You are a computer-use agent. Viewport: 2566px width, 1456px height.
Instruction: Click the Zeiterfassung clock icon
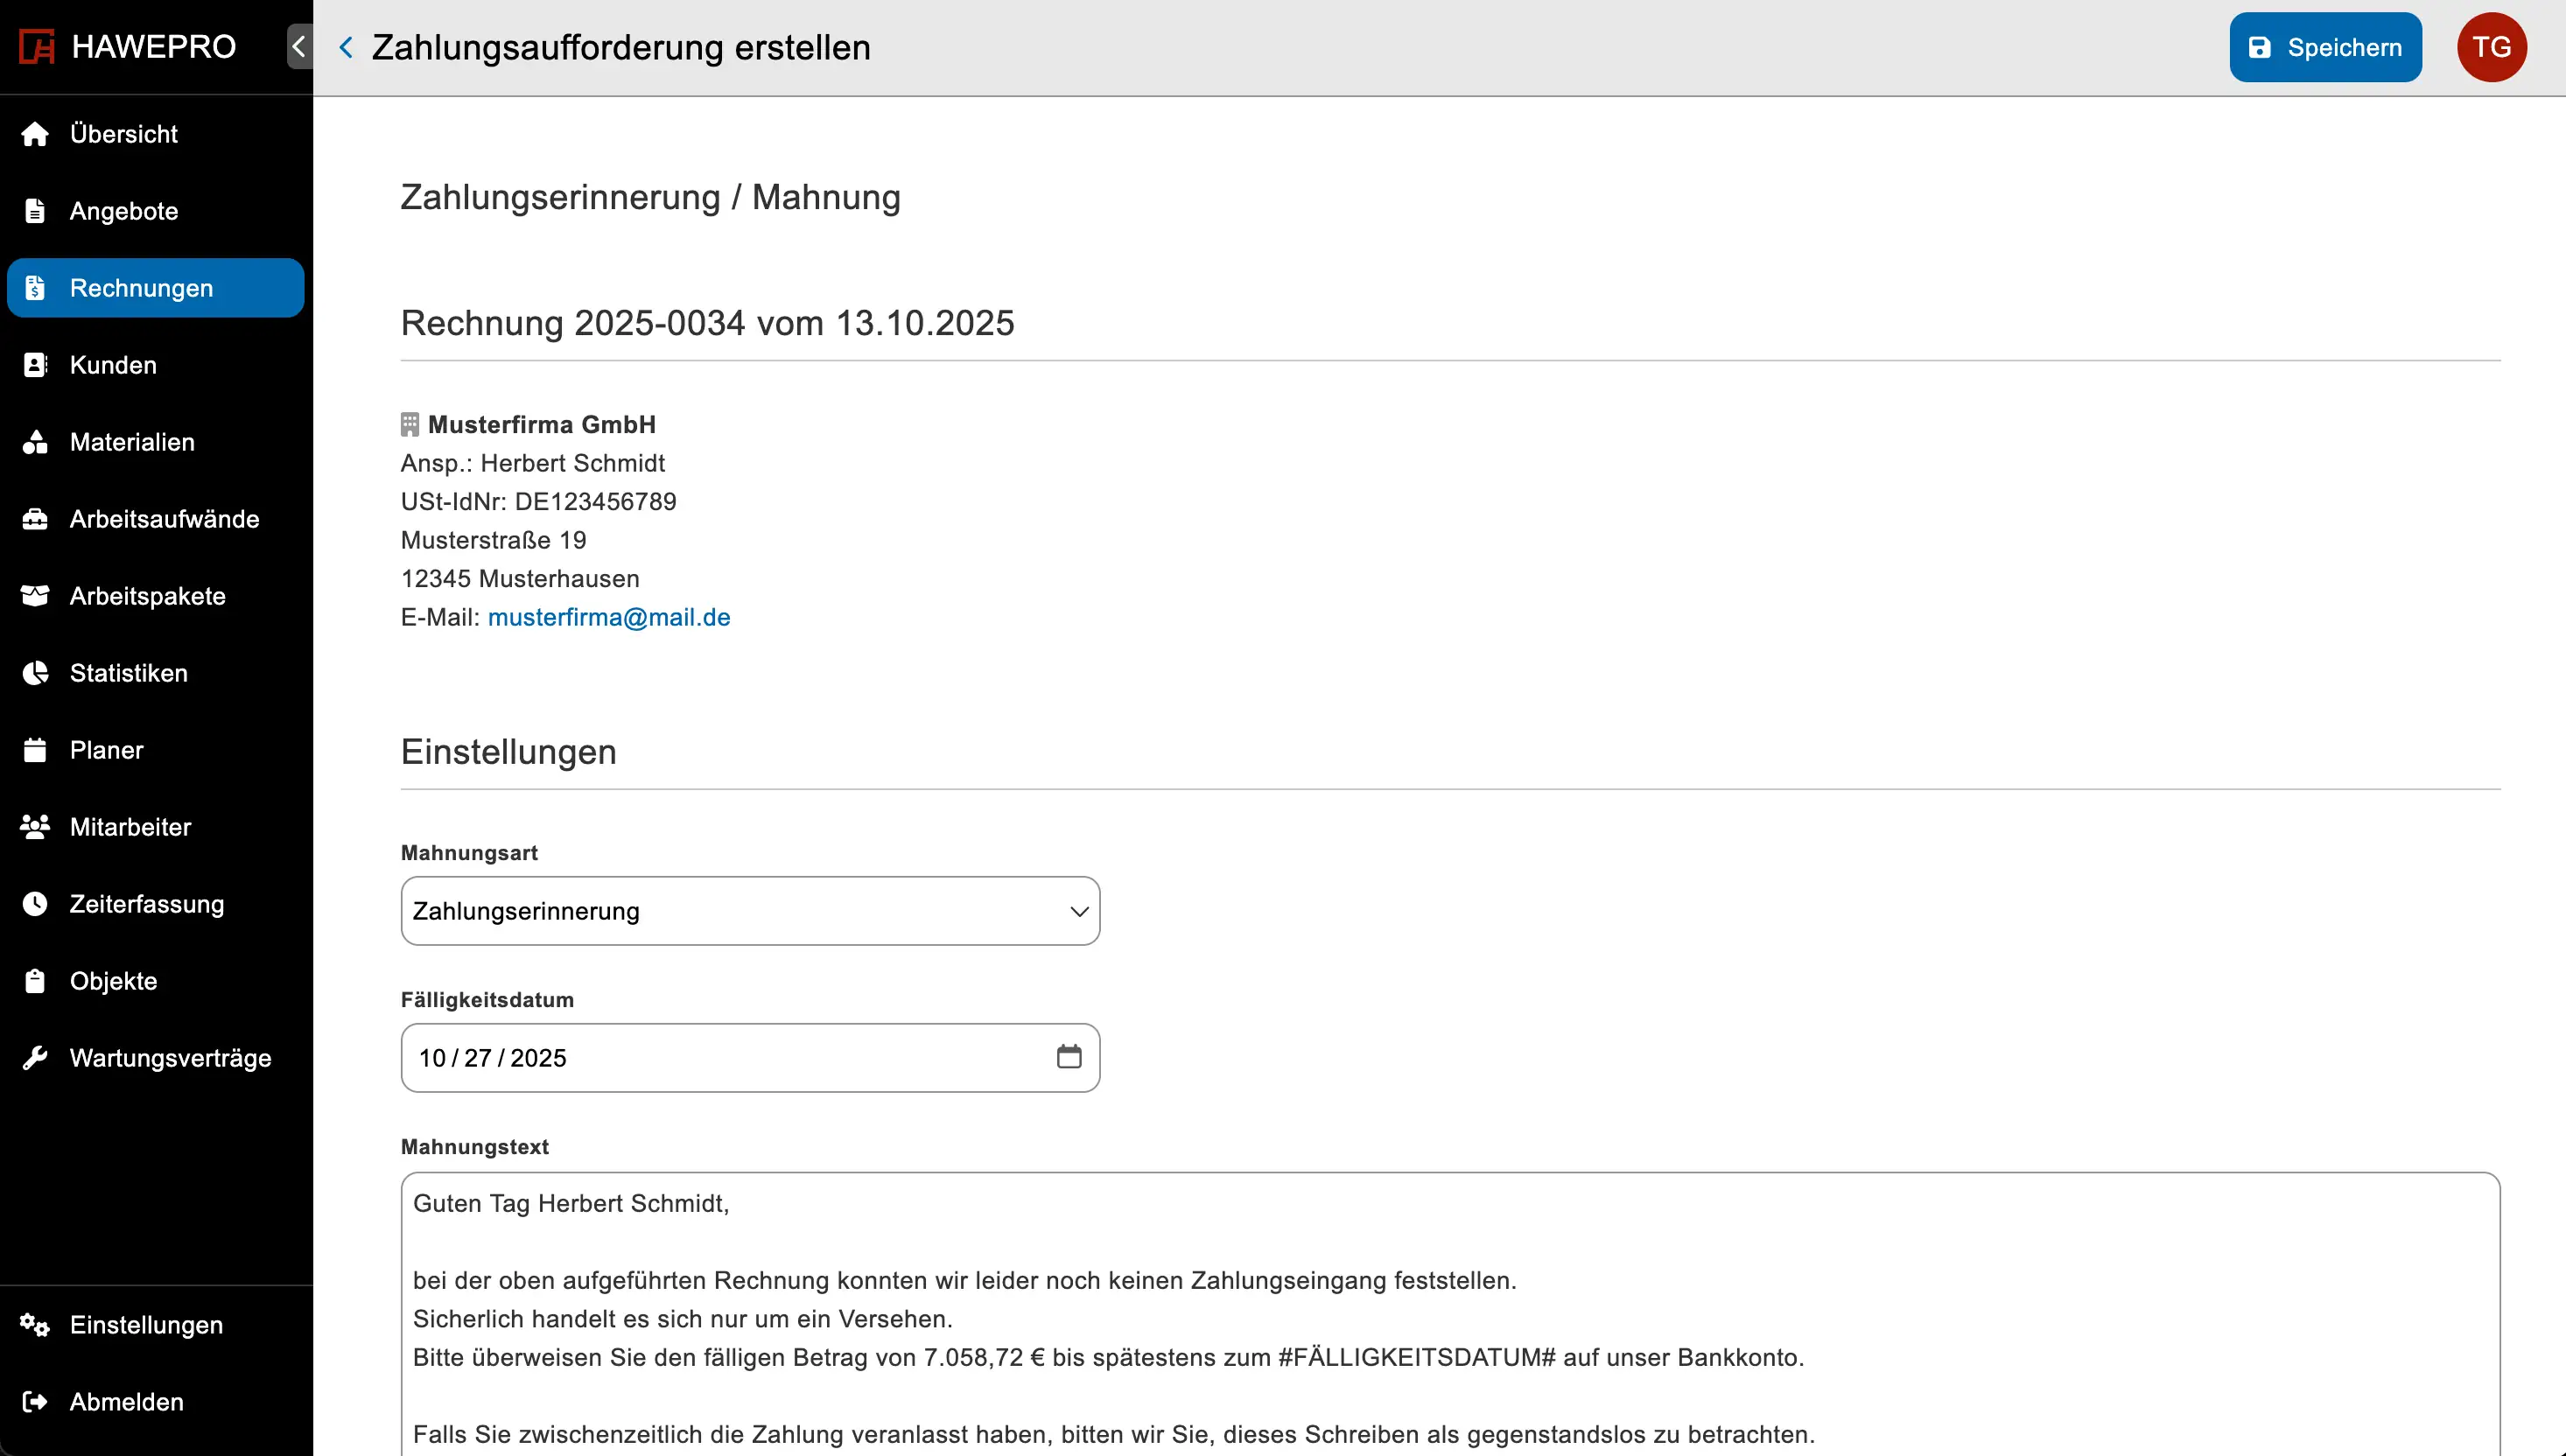coord(35,904)
